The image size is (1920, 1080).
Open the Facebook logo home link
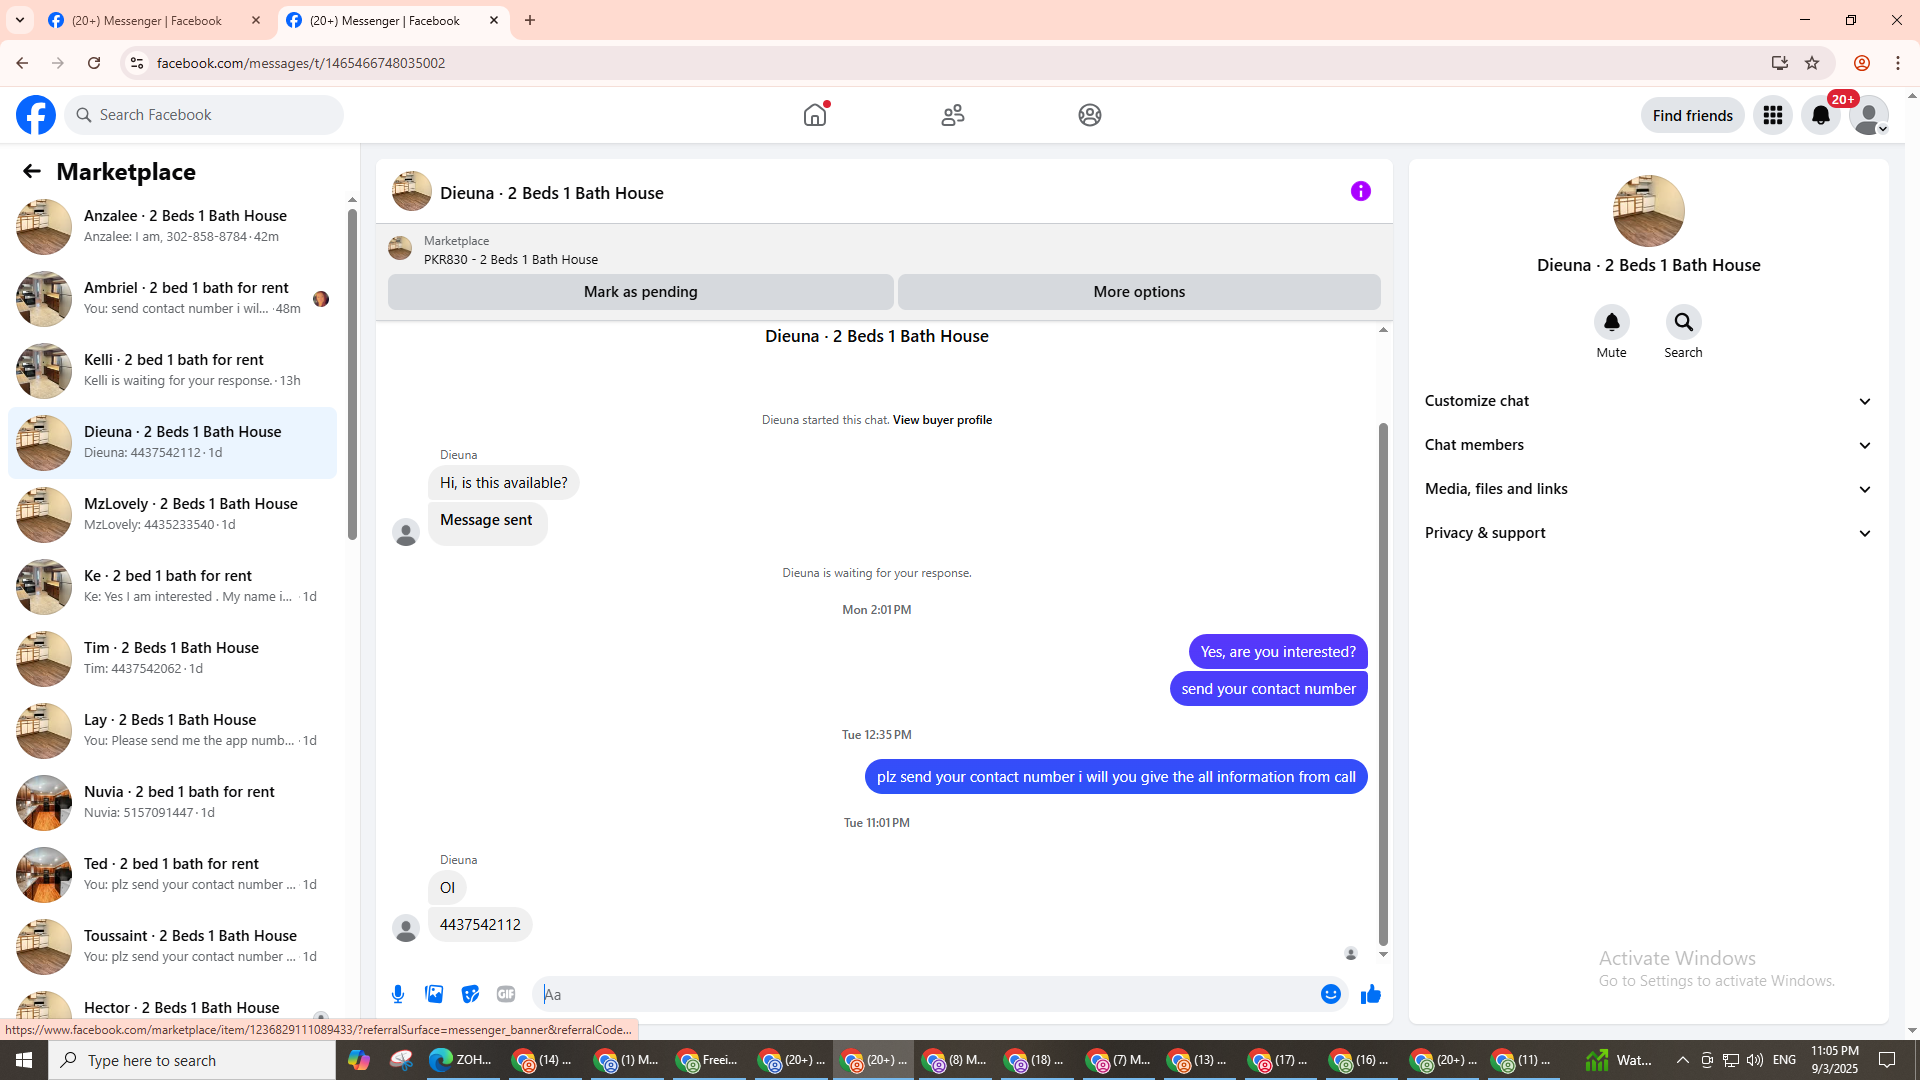pos(36,115)
